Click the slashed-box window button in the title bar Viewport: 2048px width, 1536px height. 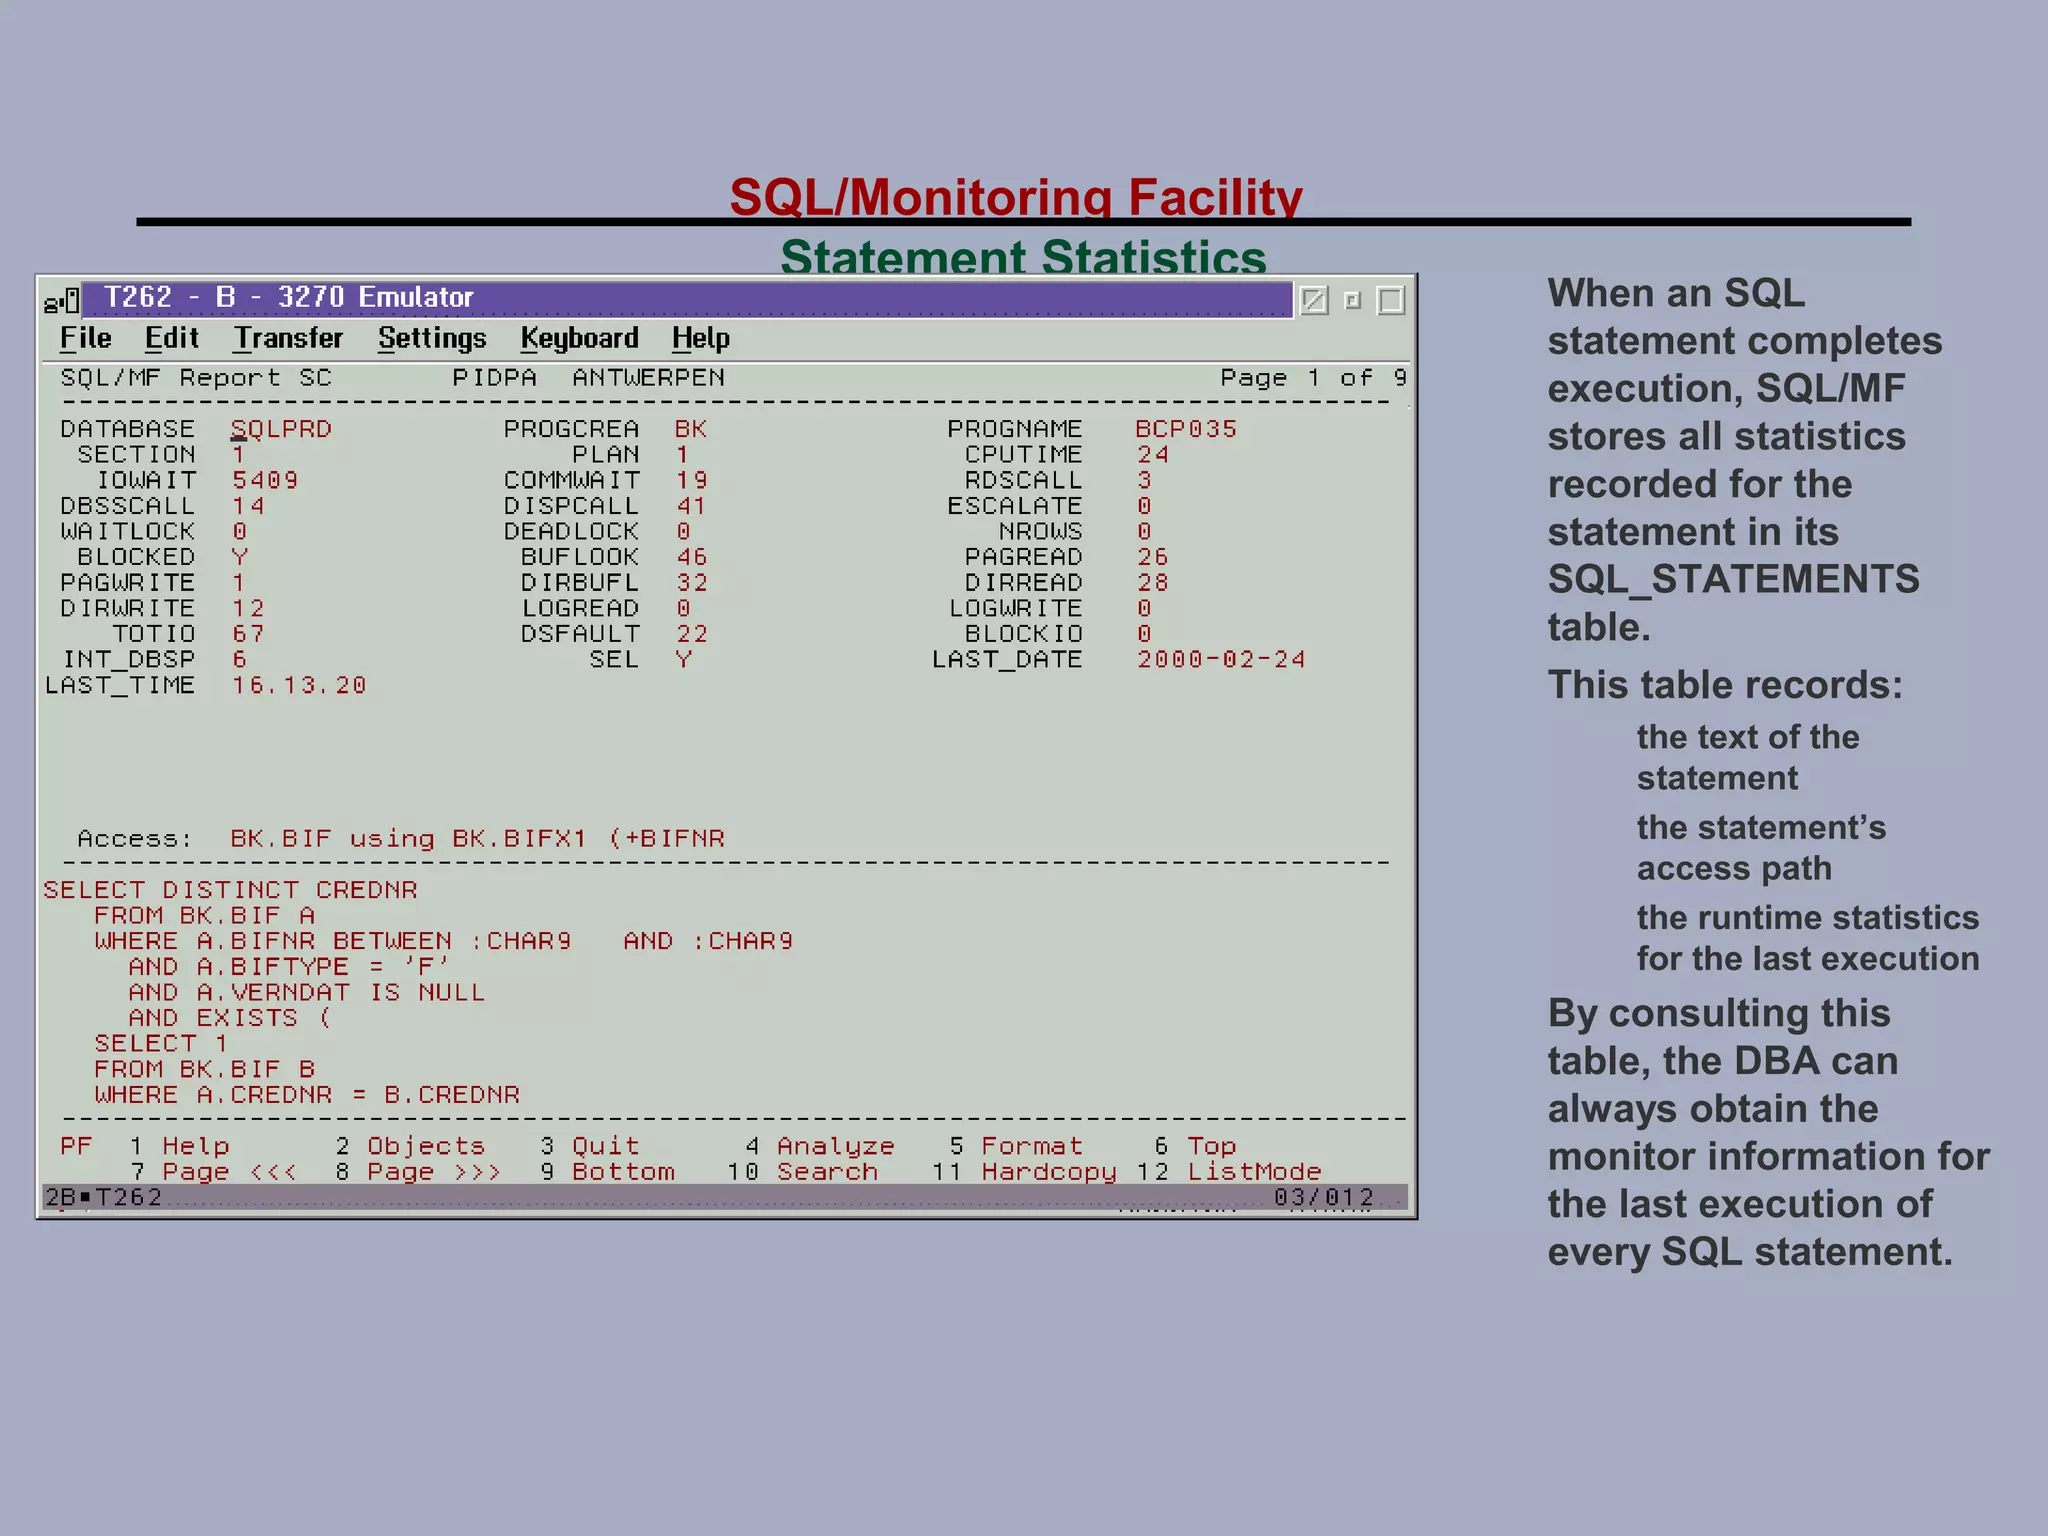point(1314,300)
